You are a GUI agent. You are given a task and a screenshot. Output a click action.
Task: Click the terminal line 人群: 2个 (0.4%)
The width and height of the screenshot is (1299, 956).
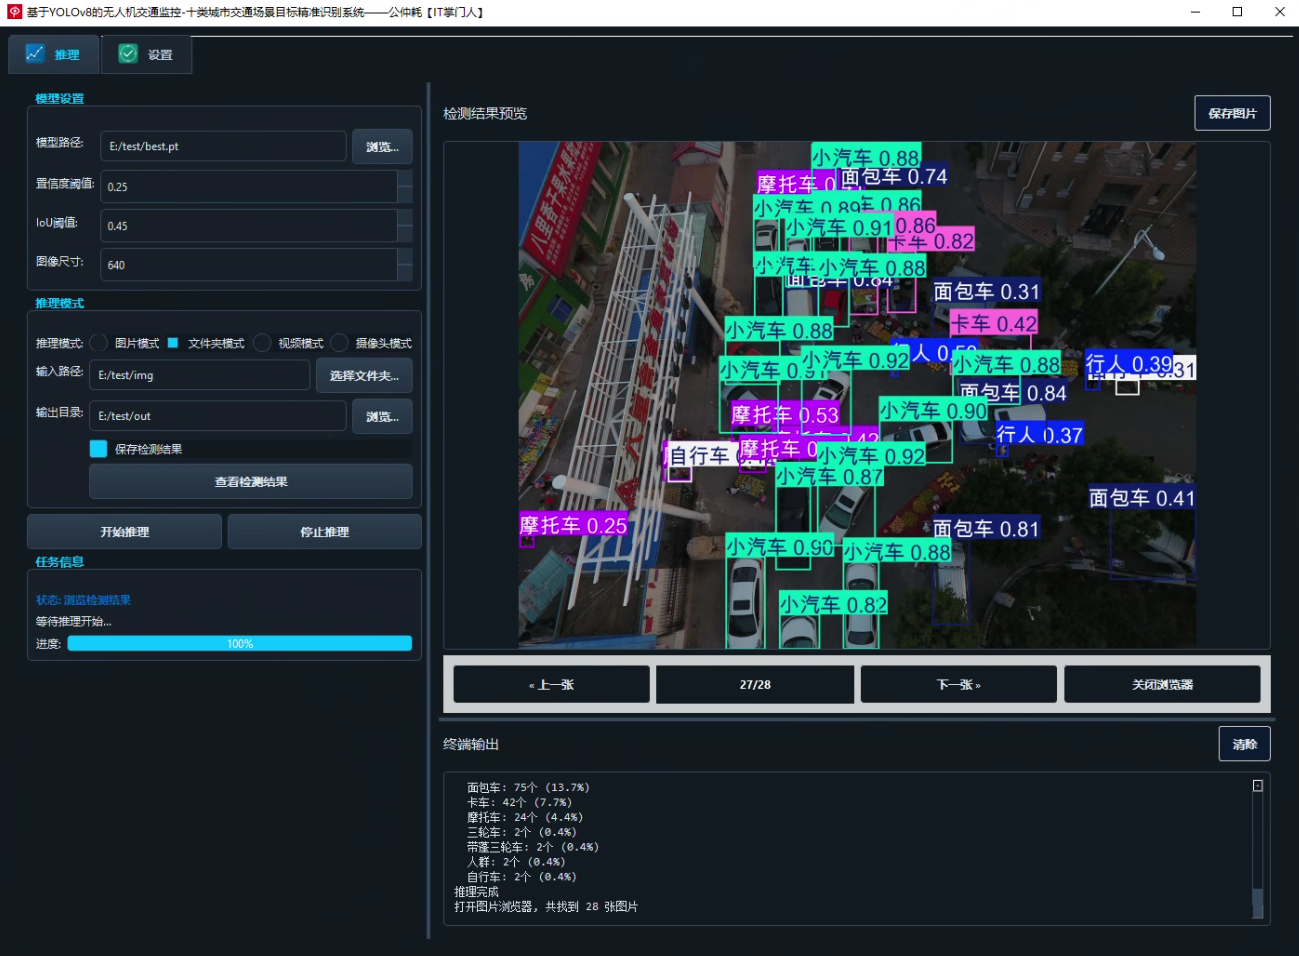pyautogui.click(x=516, y=862)
